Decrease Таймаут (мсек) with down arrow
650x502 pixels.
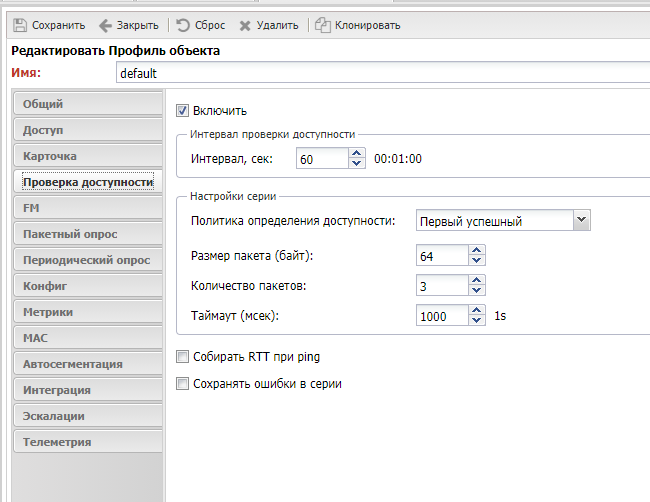(x=477, y=320)
